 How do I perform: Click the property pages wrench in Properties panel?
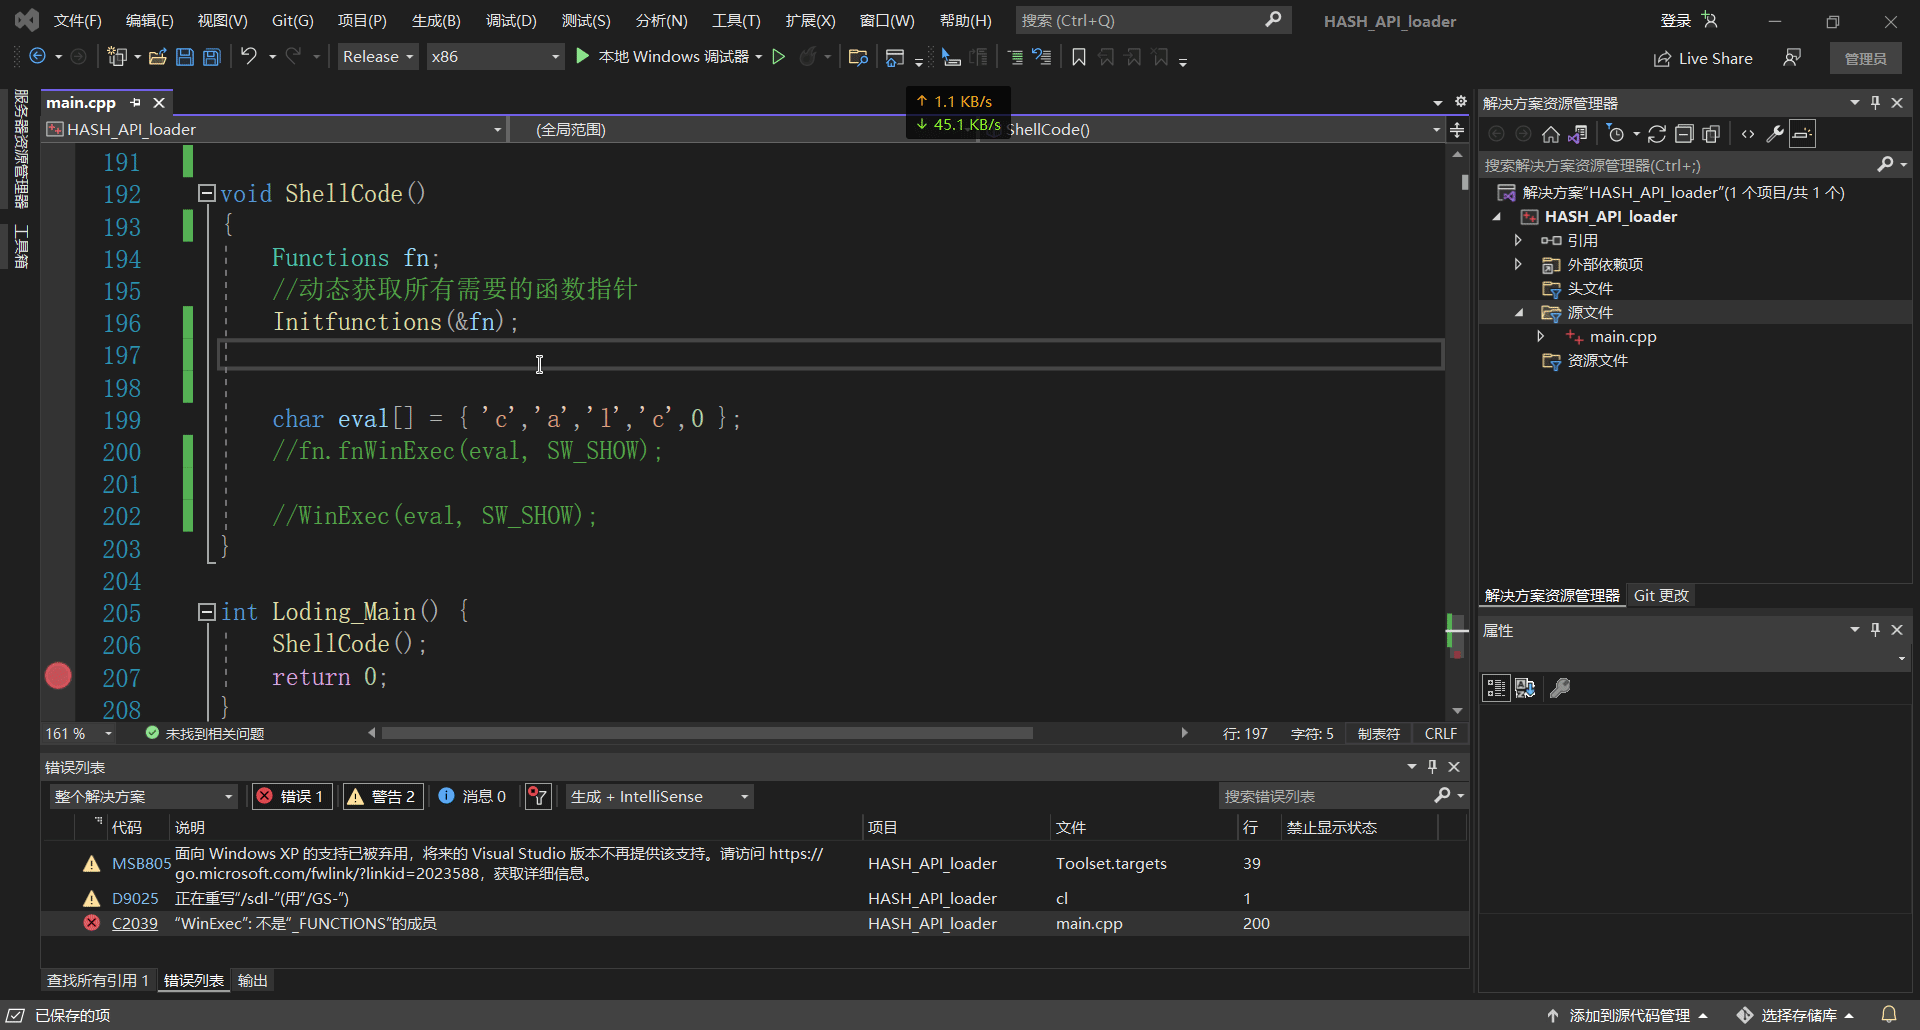[x=1560, y=688]
